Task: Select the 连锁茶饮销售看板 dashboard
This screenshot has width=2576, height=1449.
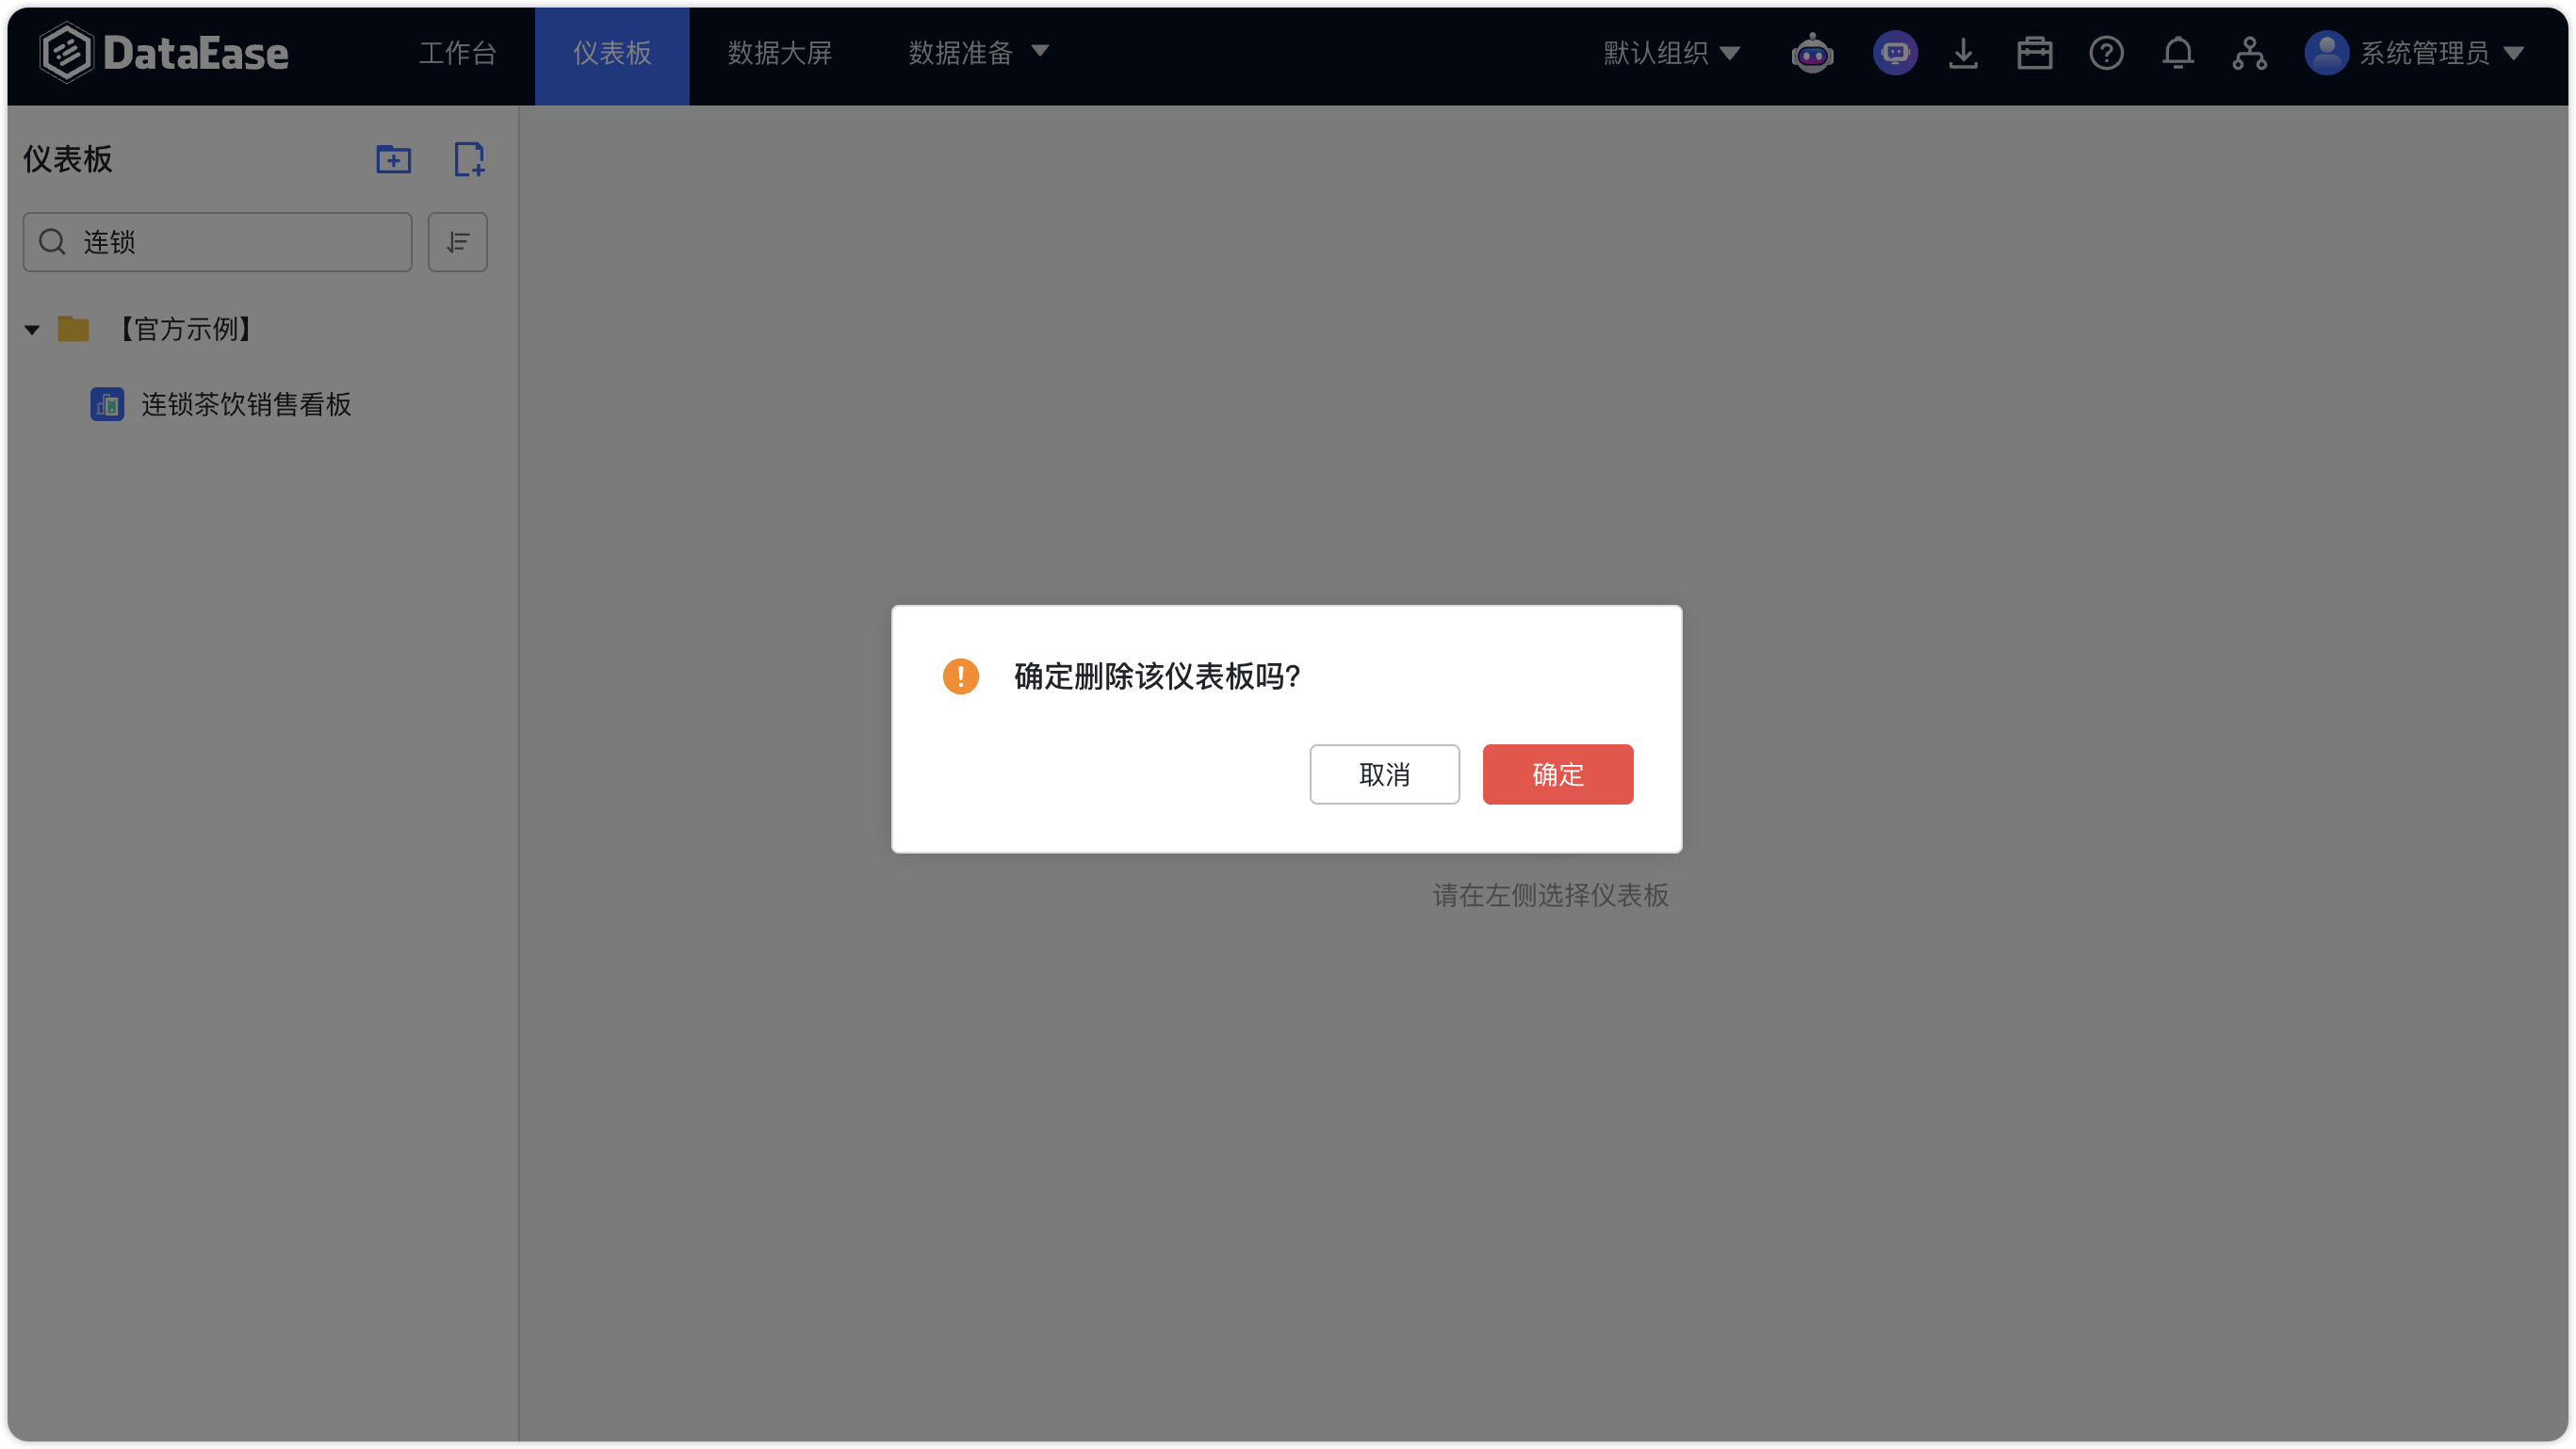Action: click(x=246, y=404)
